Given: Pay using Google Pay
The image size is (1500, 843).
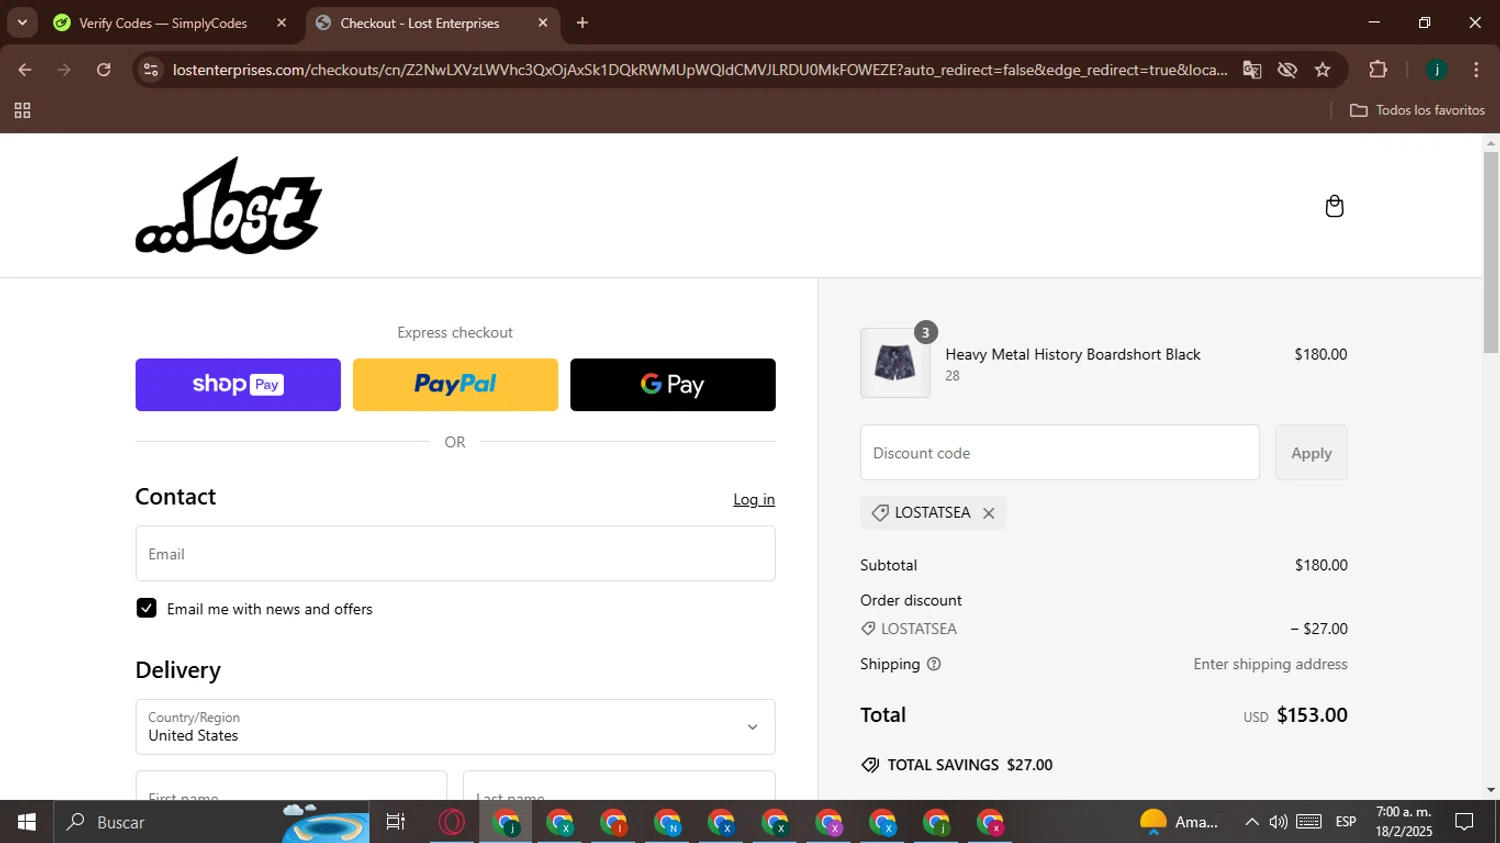Looking at the screenshot, I should (x=673, y=385).
